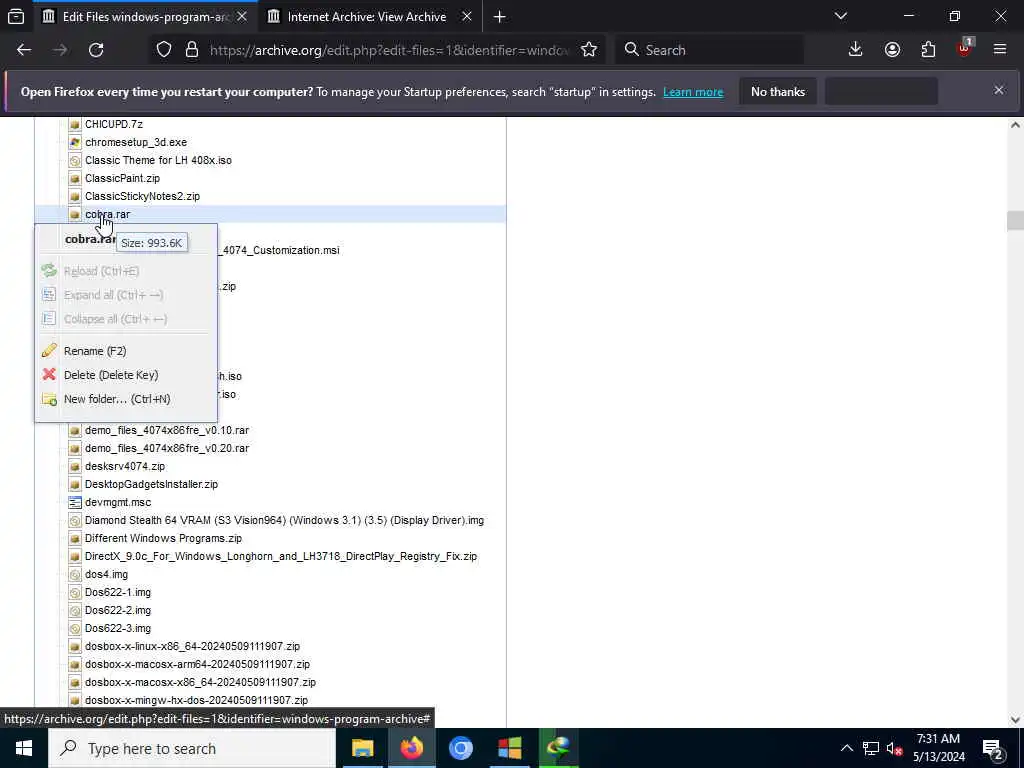
Task: Open the Firefox account icon
Action: click(x=892, y=50)
